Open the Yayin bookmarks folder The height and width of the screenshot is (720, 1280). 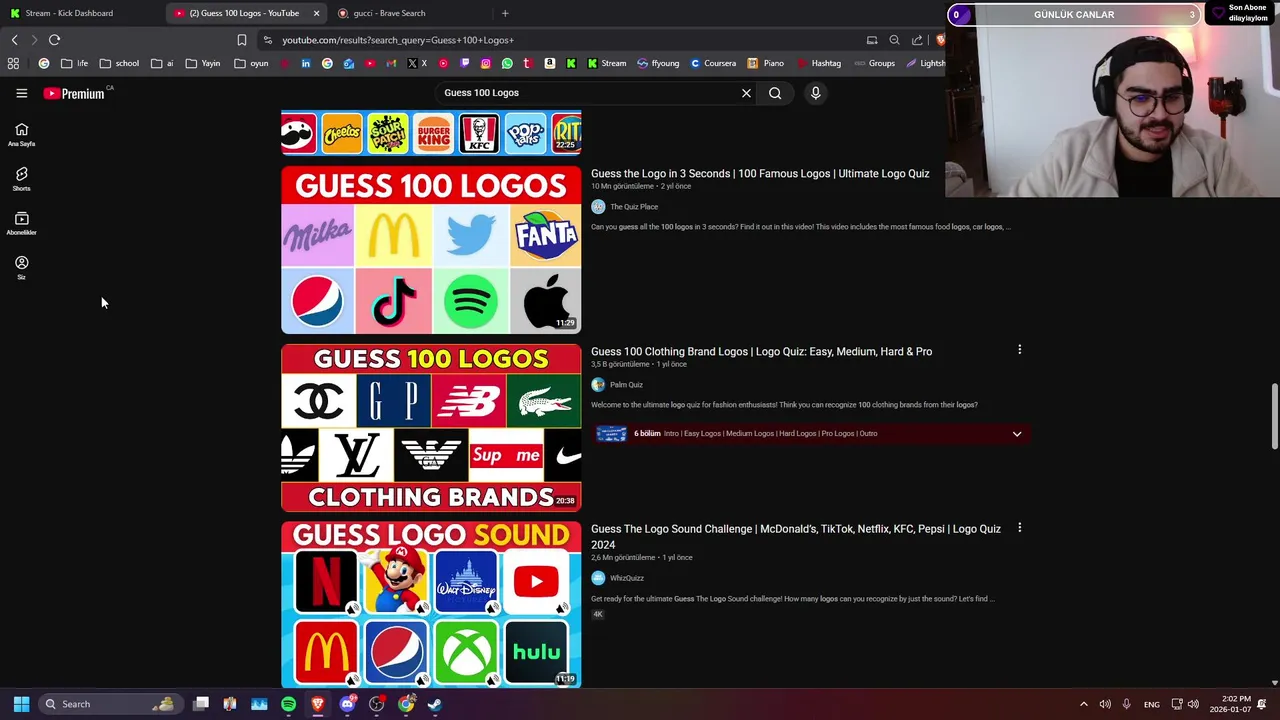click(203, 63)
